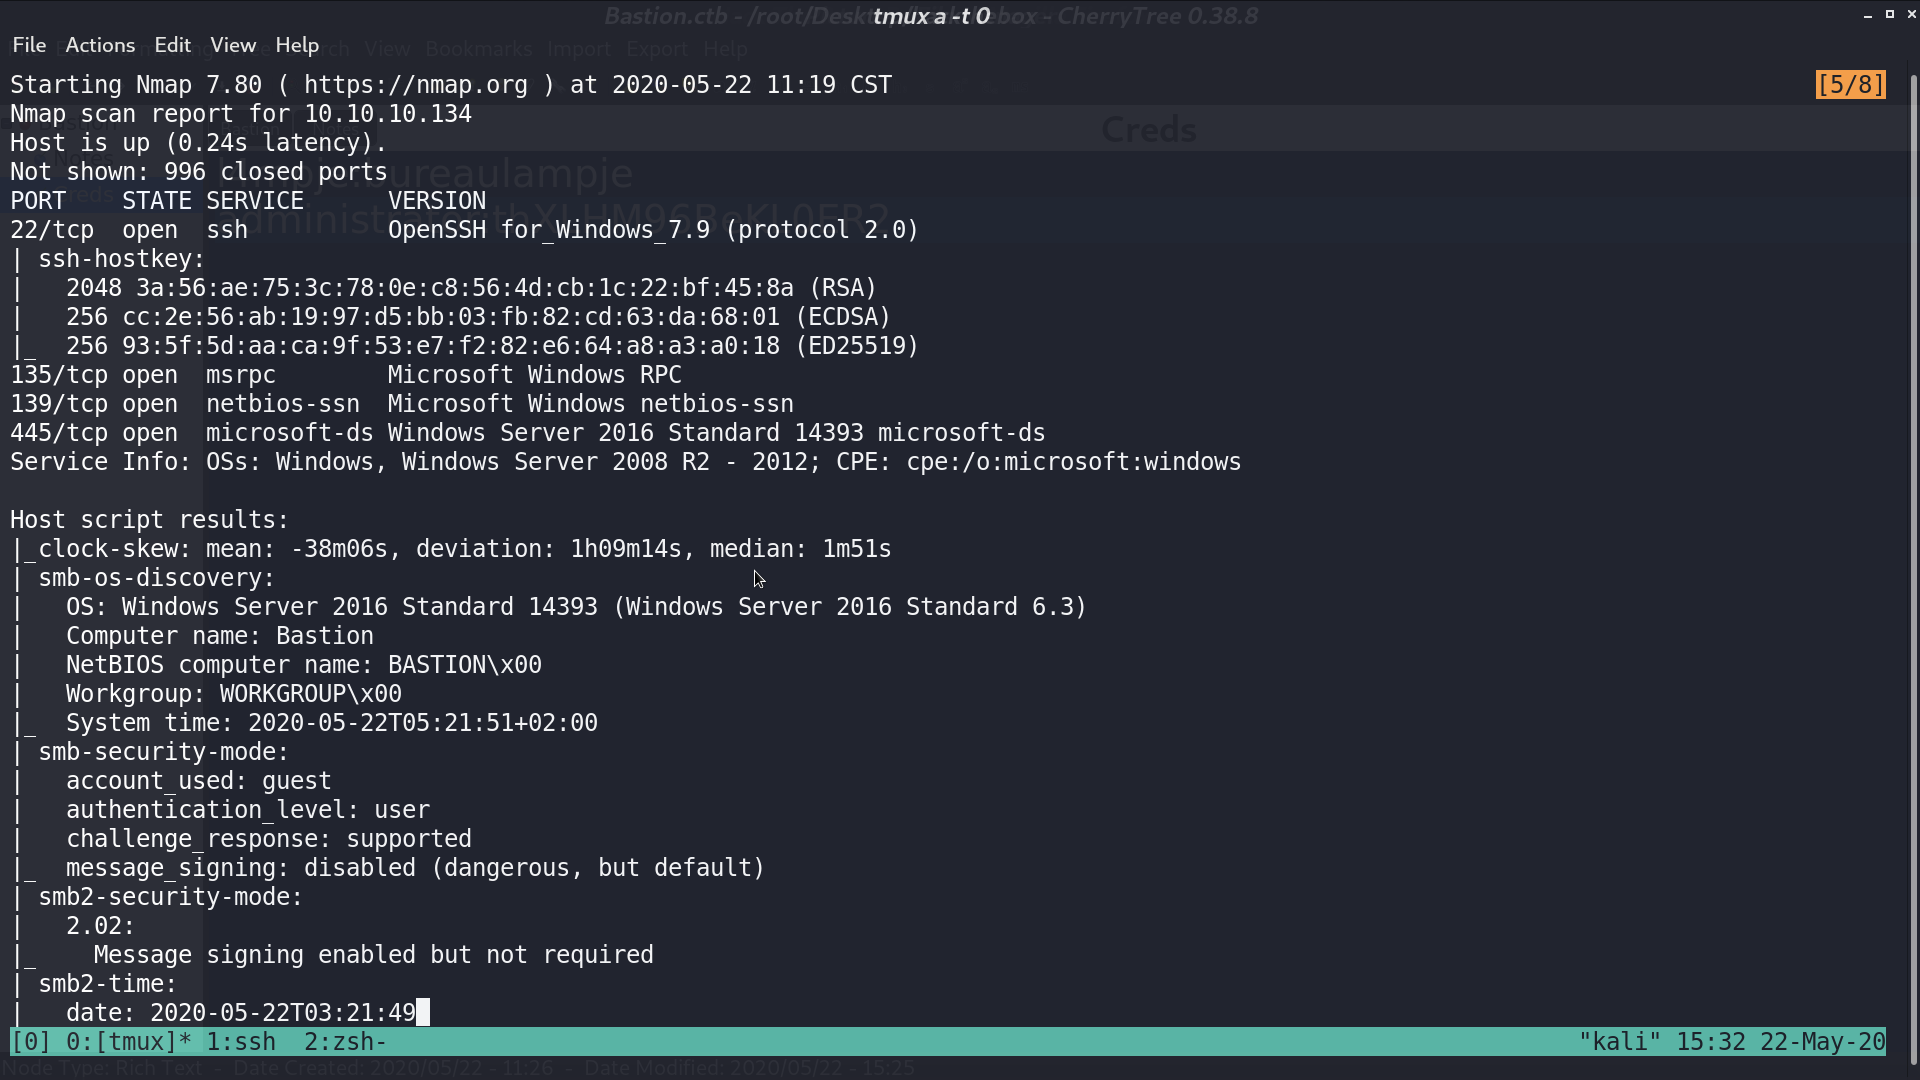Open the File menu
The height and width of the screenshot is (1080, 1920).
29,45
